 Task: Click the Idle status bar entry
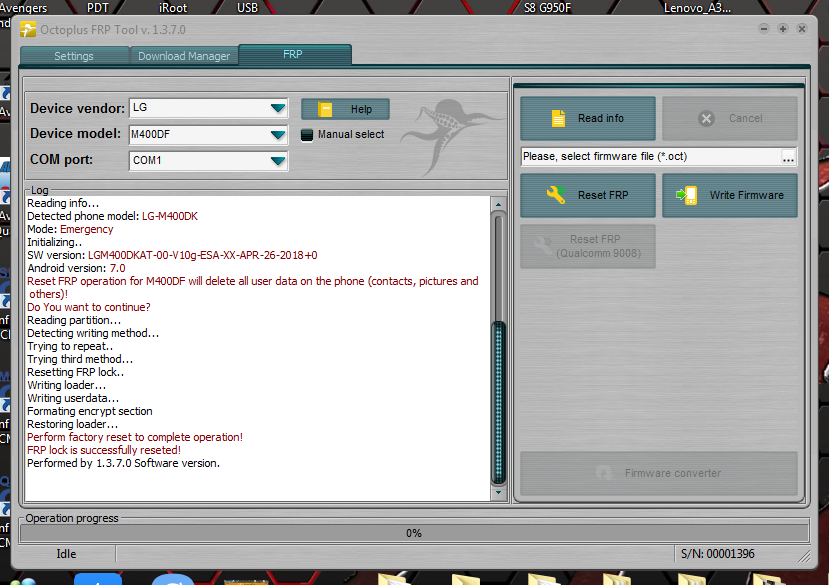click(67, 554)
